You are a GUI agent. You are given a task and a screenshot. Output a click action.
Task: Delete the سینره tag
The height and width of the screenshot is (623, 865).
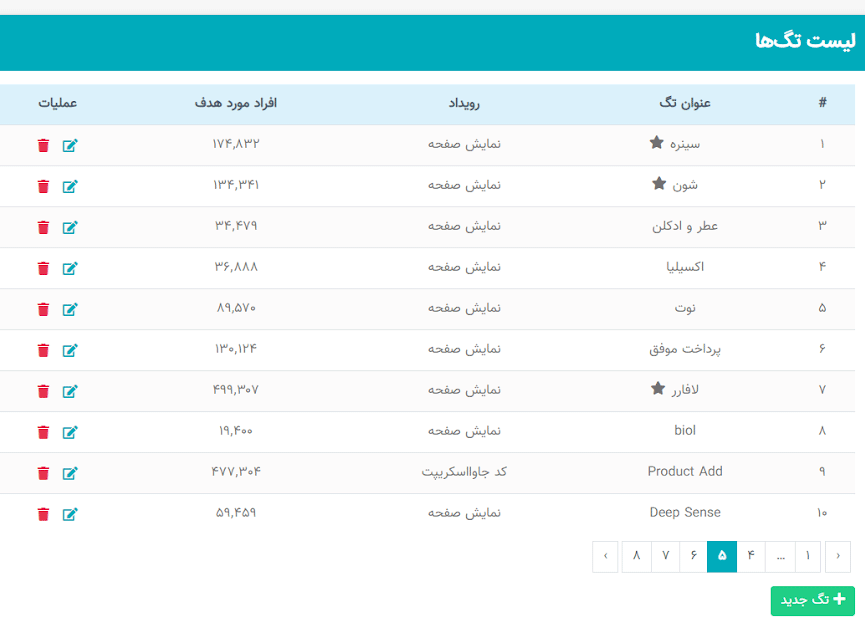pos(43,146)
